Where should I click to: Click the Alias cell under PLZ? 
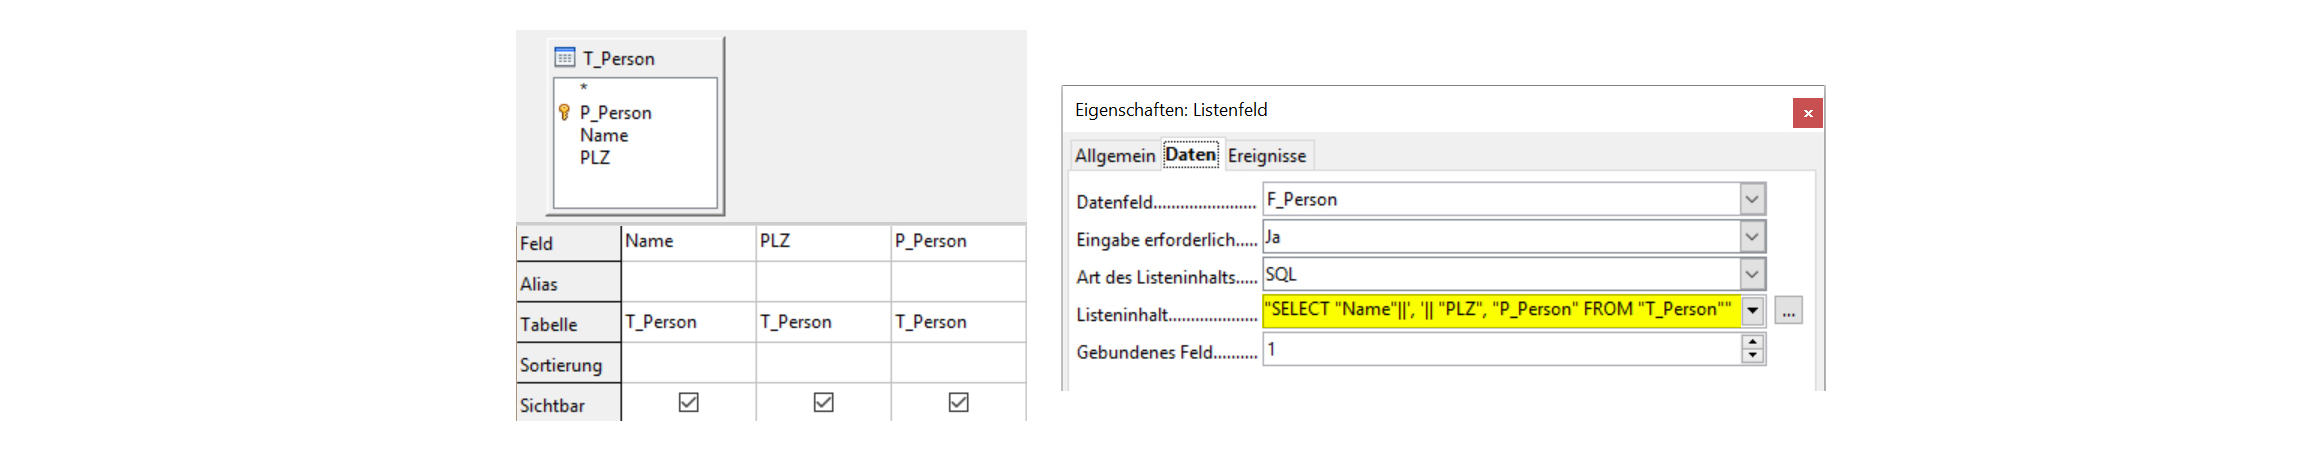coord(823,282)
